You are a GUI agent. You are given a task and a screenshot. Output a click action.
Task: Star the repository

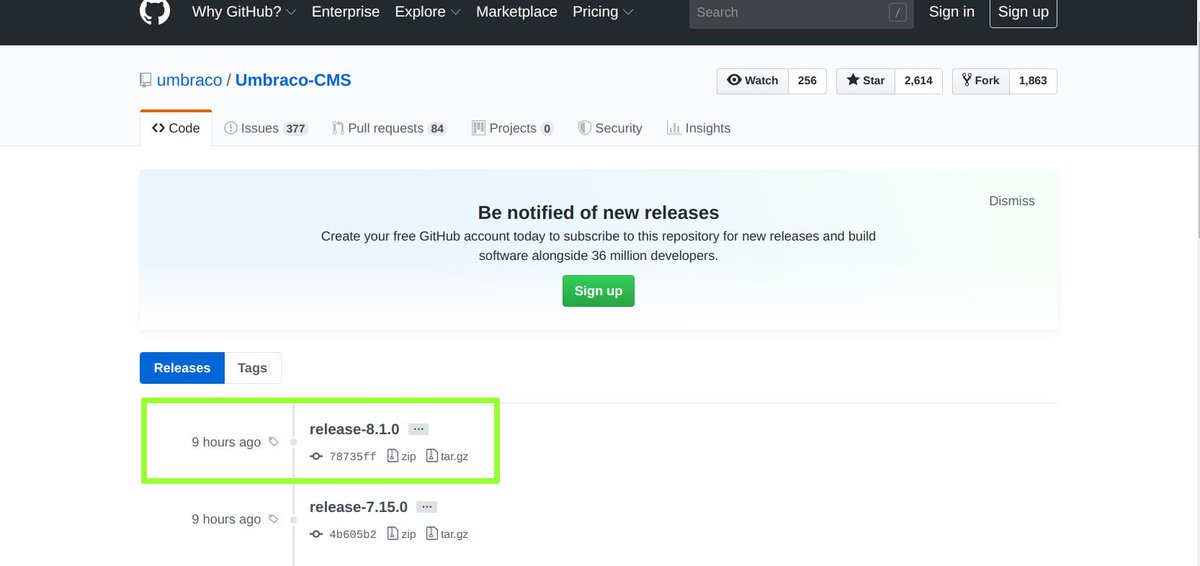coord(865,81)
